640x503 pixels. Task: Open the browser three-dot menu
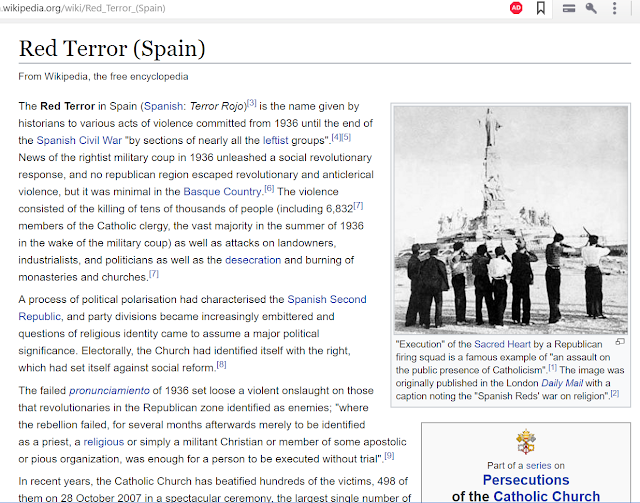coord(614,8)
